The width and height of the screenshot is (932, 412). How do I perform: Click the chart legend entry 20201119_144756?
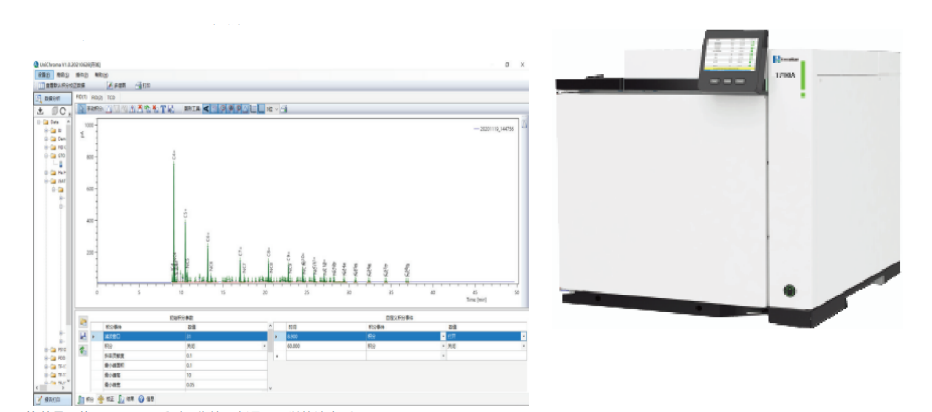click(494, 128)
